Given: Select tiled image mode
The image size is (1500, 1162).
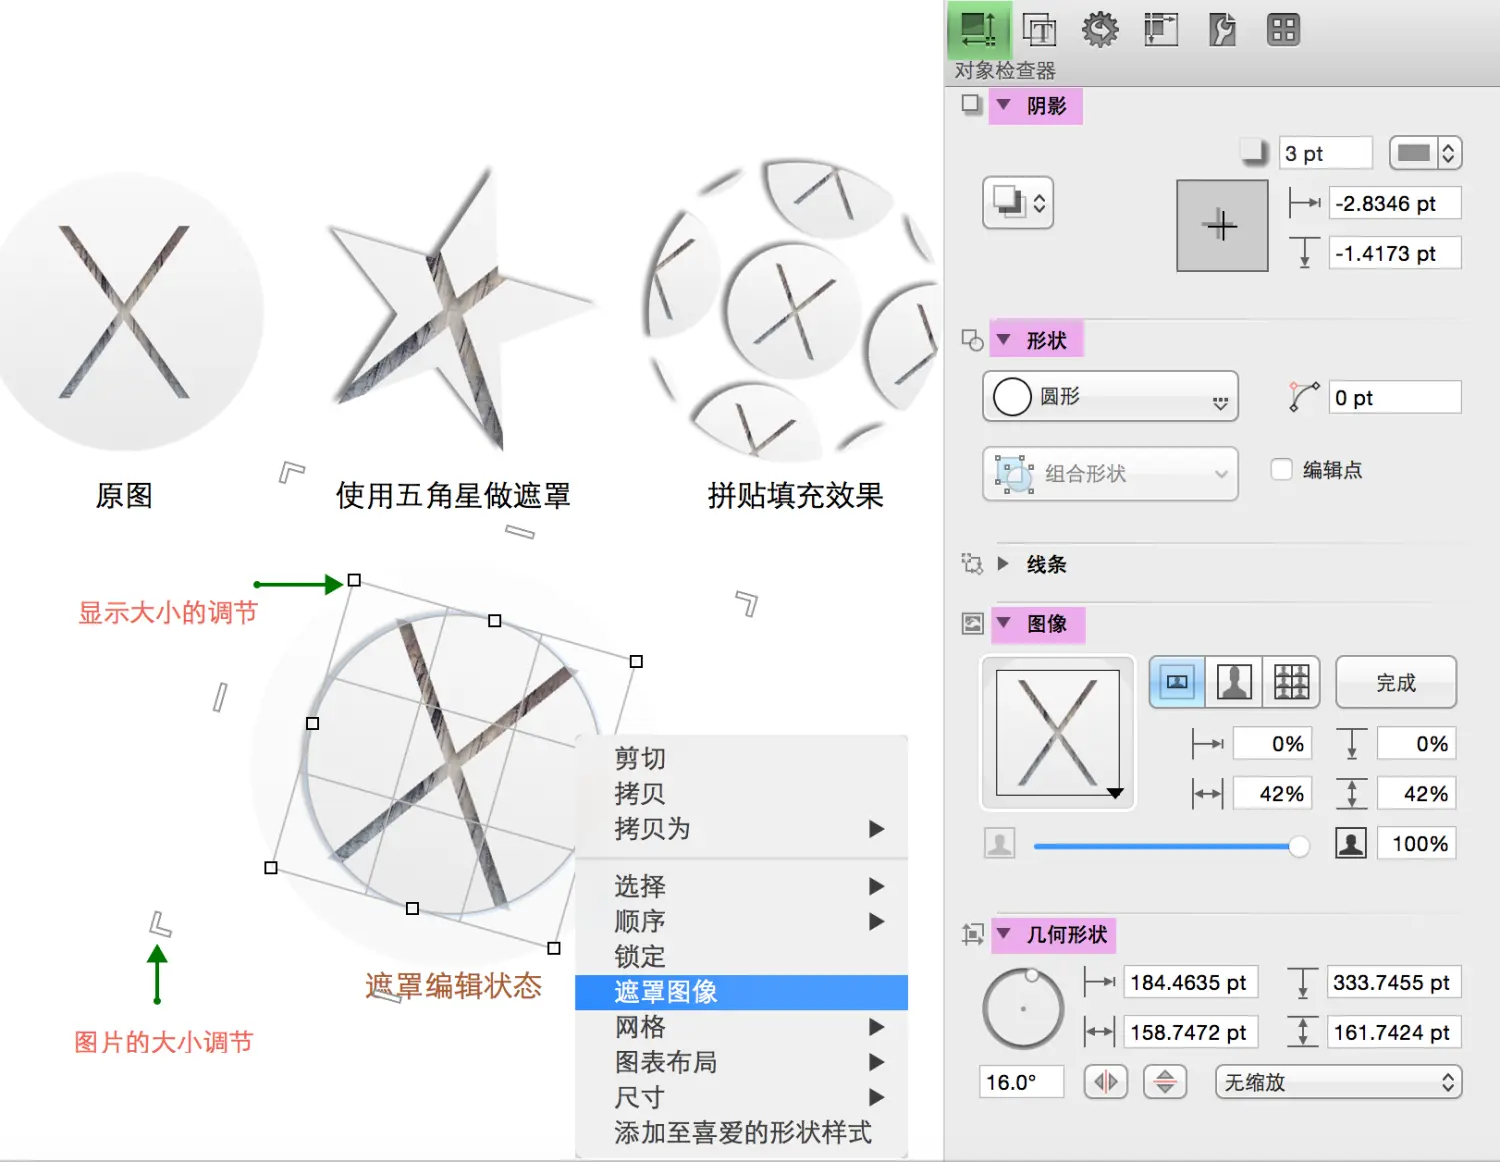Looking at the screenshot, I should tap(1291, 682).
